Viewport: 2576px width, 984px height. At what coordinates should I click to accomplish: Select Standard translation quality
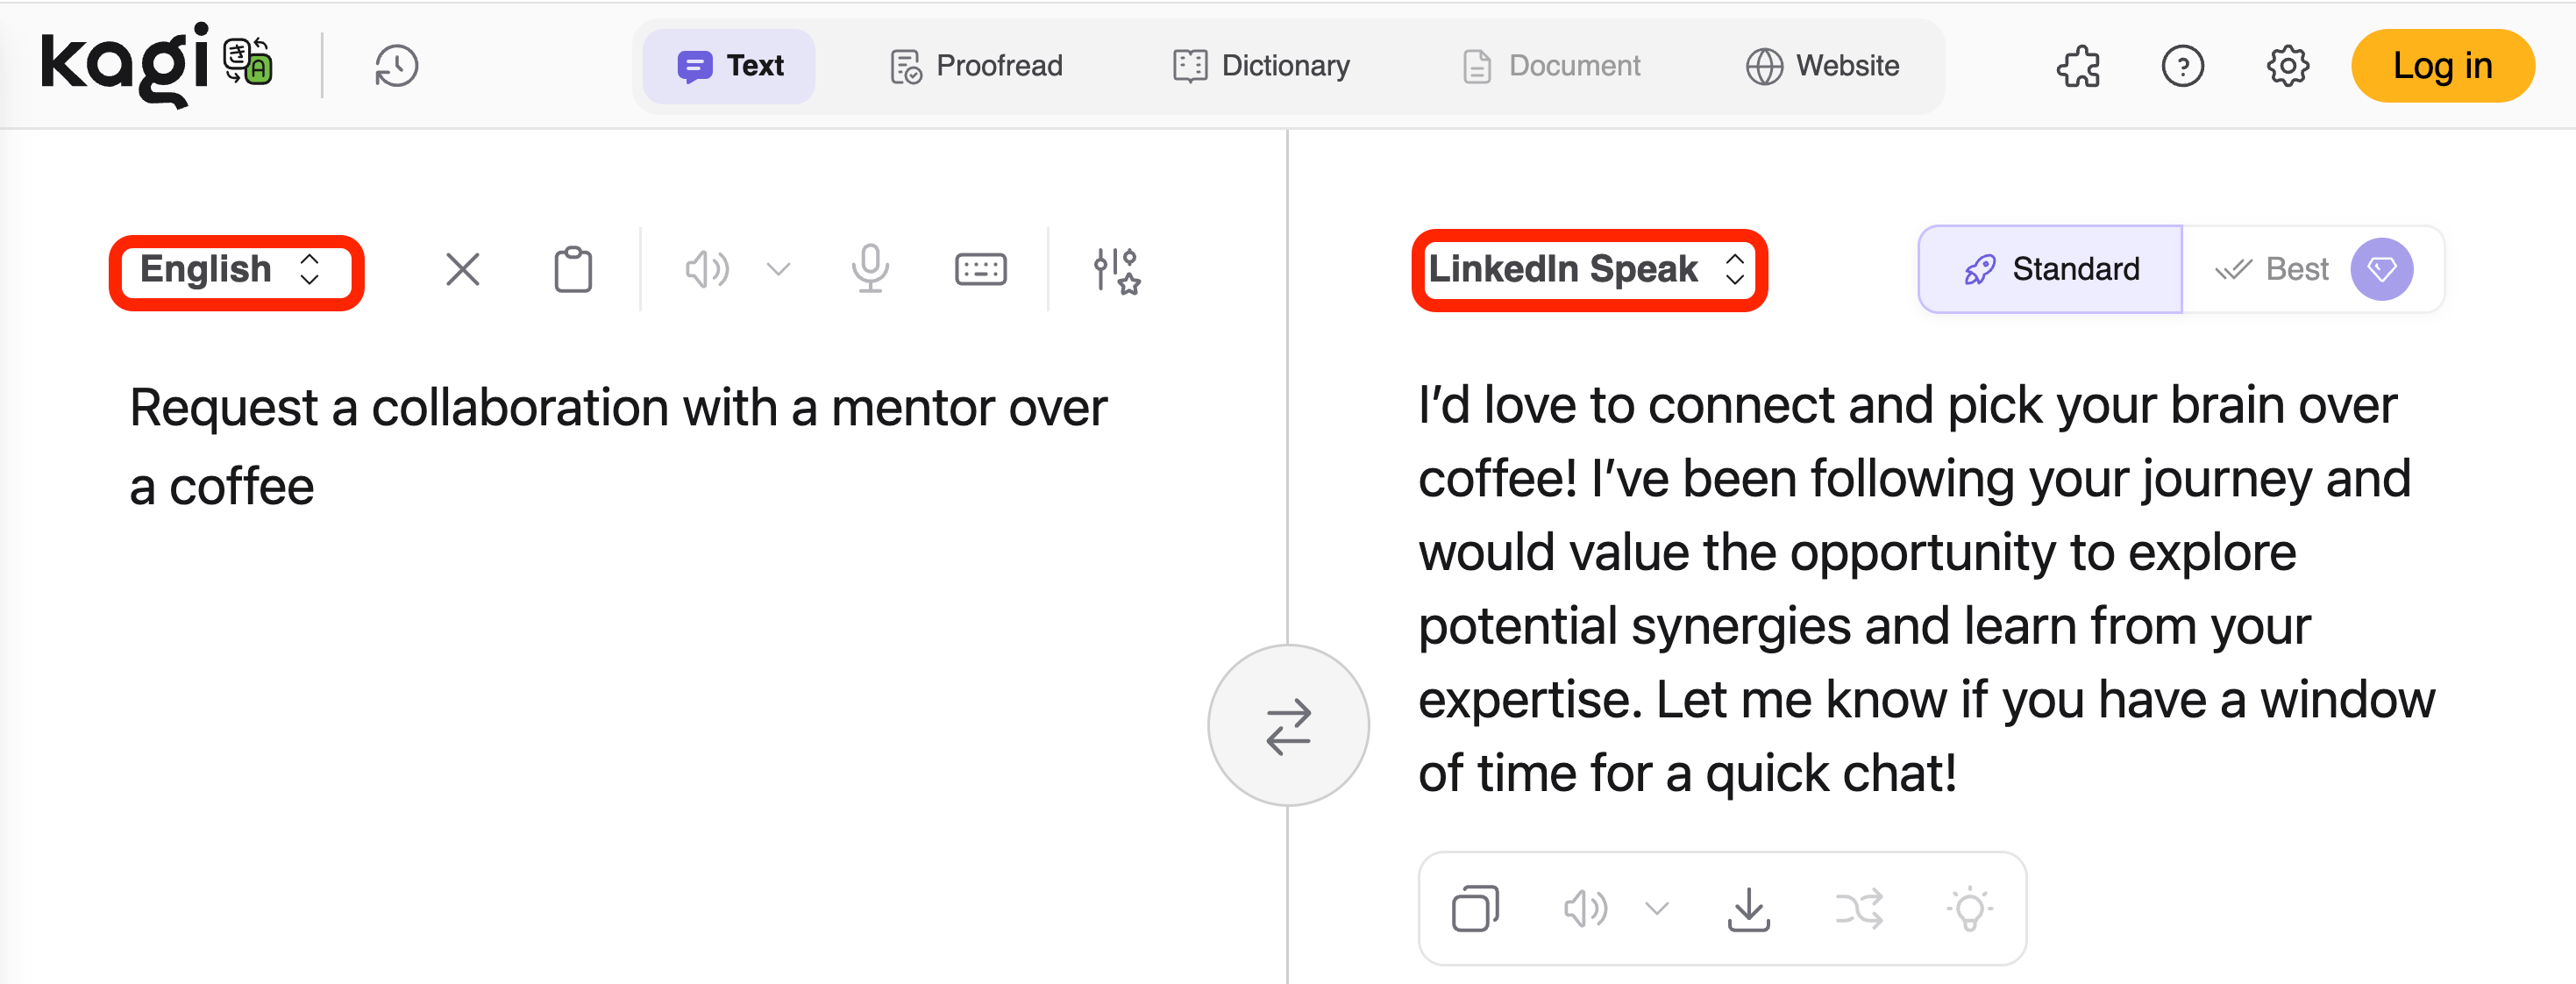pyautogui.click(x=2050, y=269)
